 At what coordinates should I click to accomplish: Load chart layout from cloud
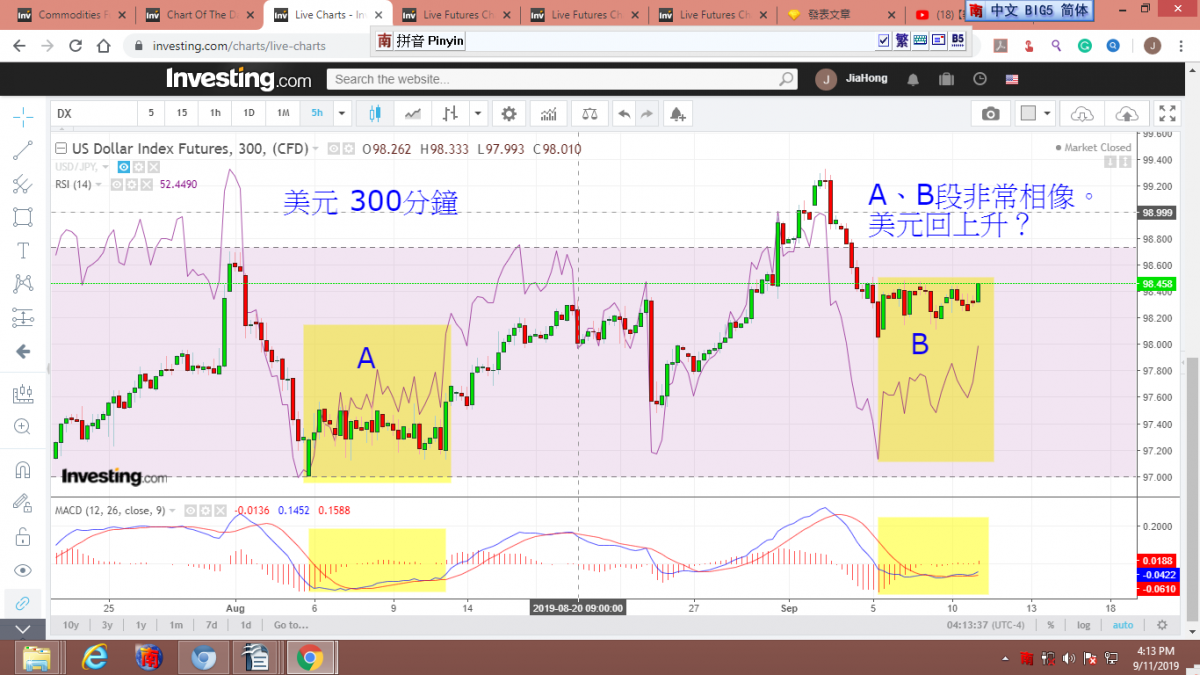[1082, 114]
